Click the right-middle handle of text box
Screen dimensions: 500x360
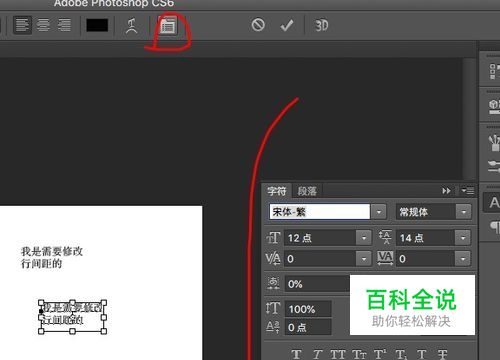(x=104, y=317)
